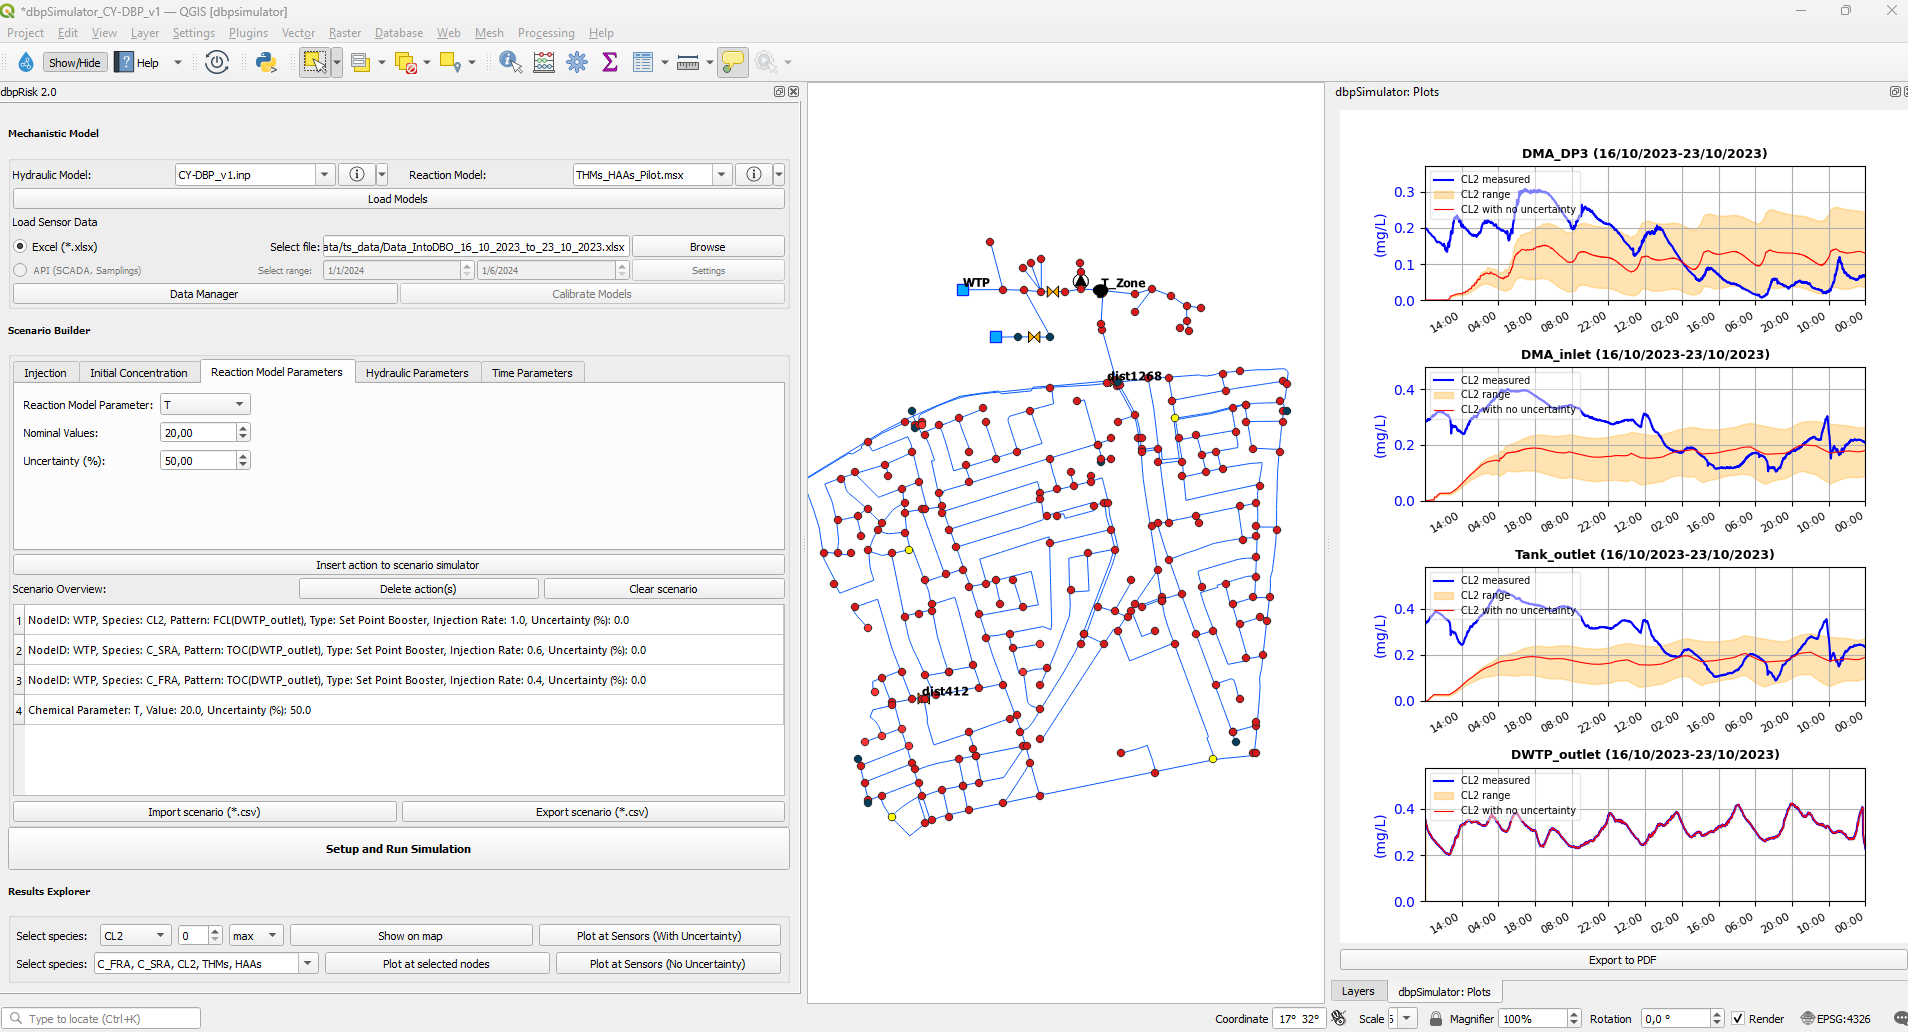Open the Statistical Summary sigma icon
The image size is (1908, 1032).
610,62
